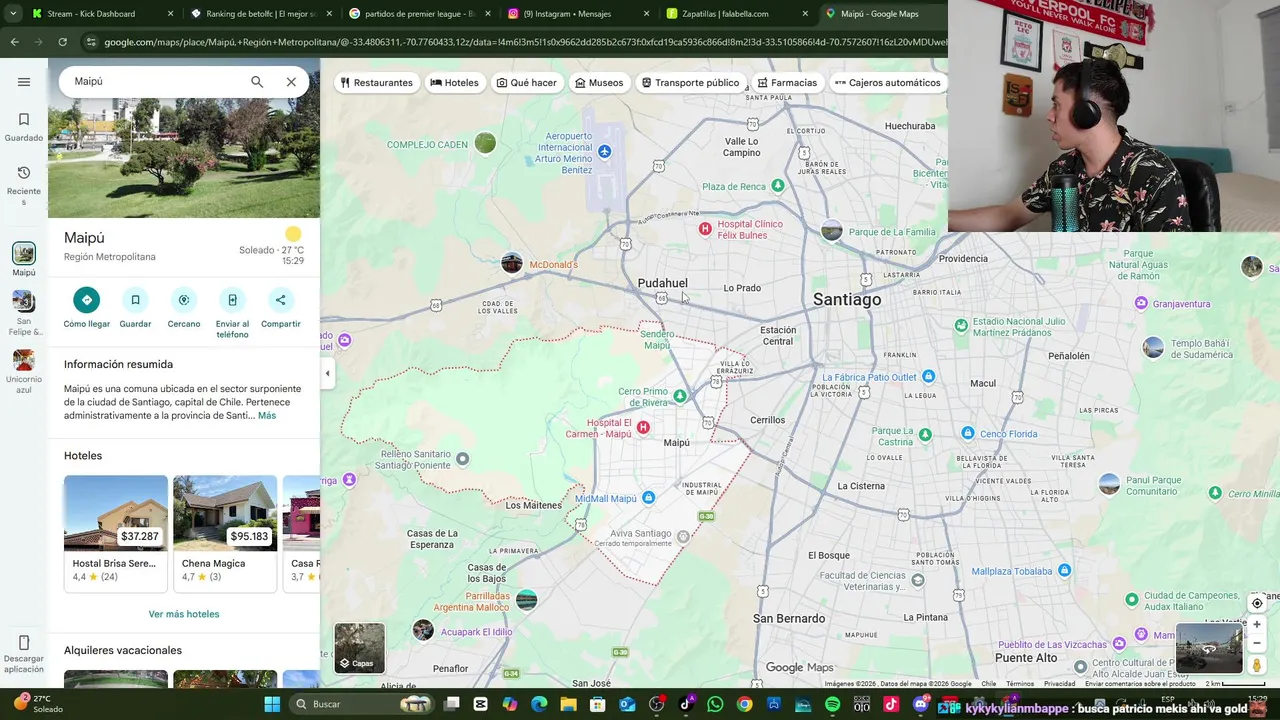Image resolution: width=1280 pixels, height=720 pixels.
Task: Expand summary with the Más link
Action: coord(267,415)
